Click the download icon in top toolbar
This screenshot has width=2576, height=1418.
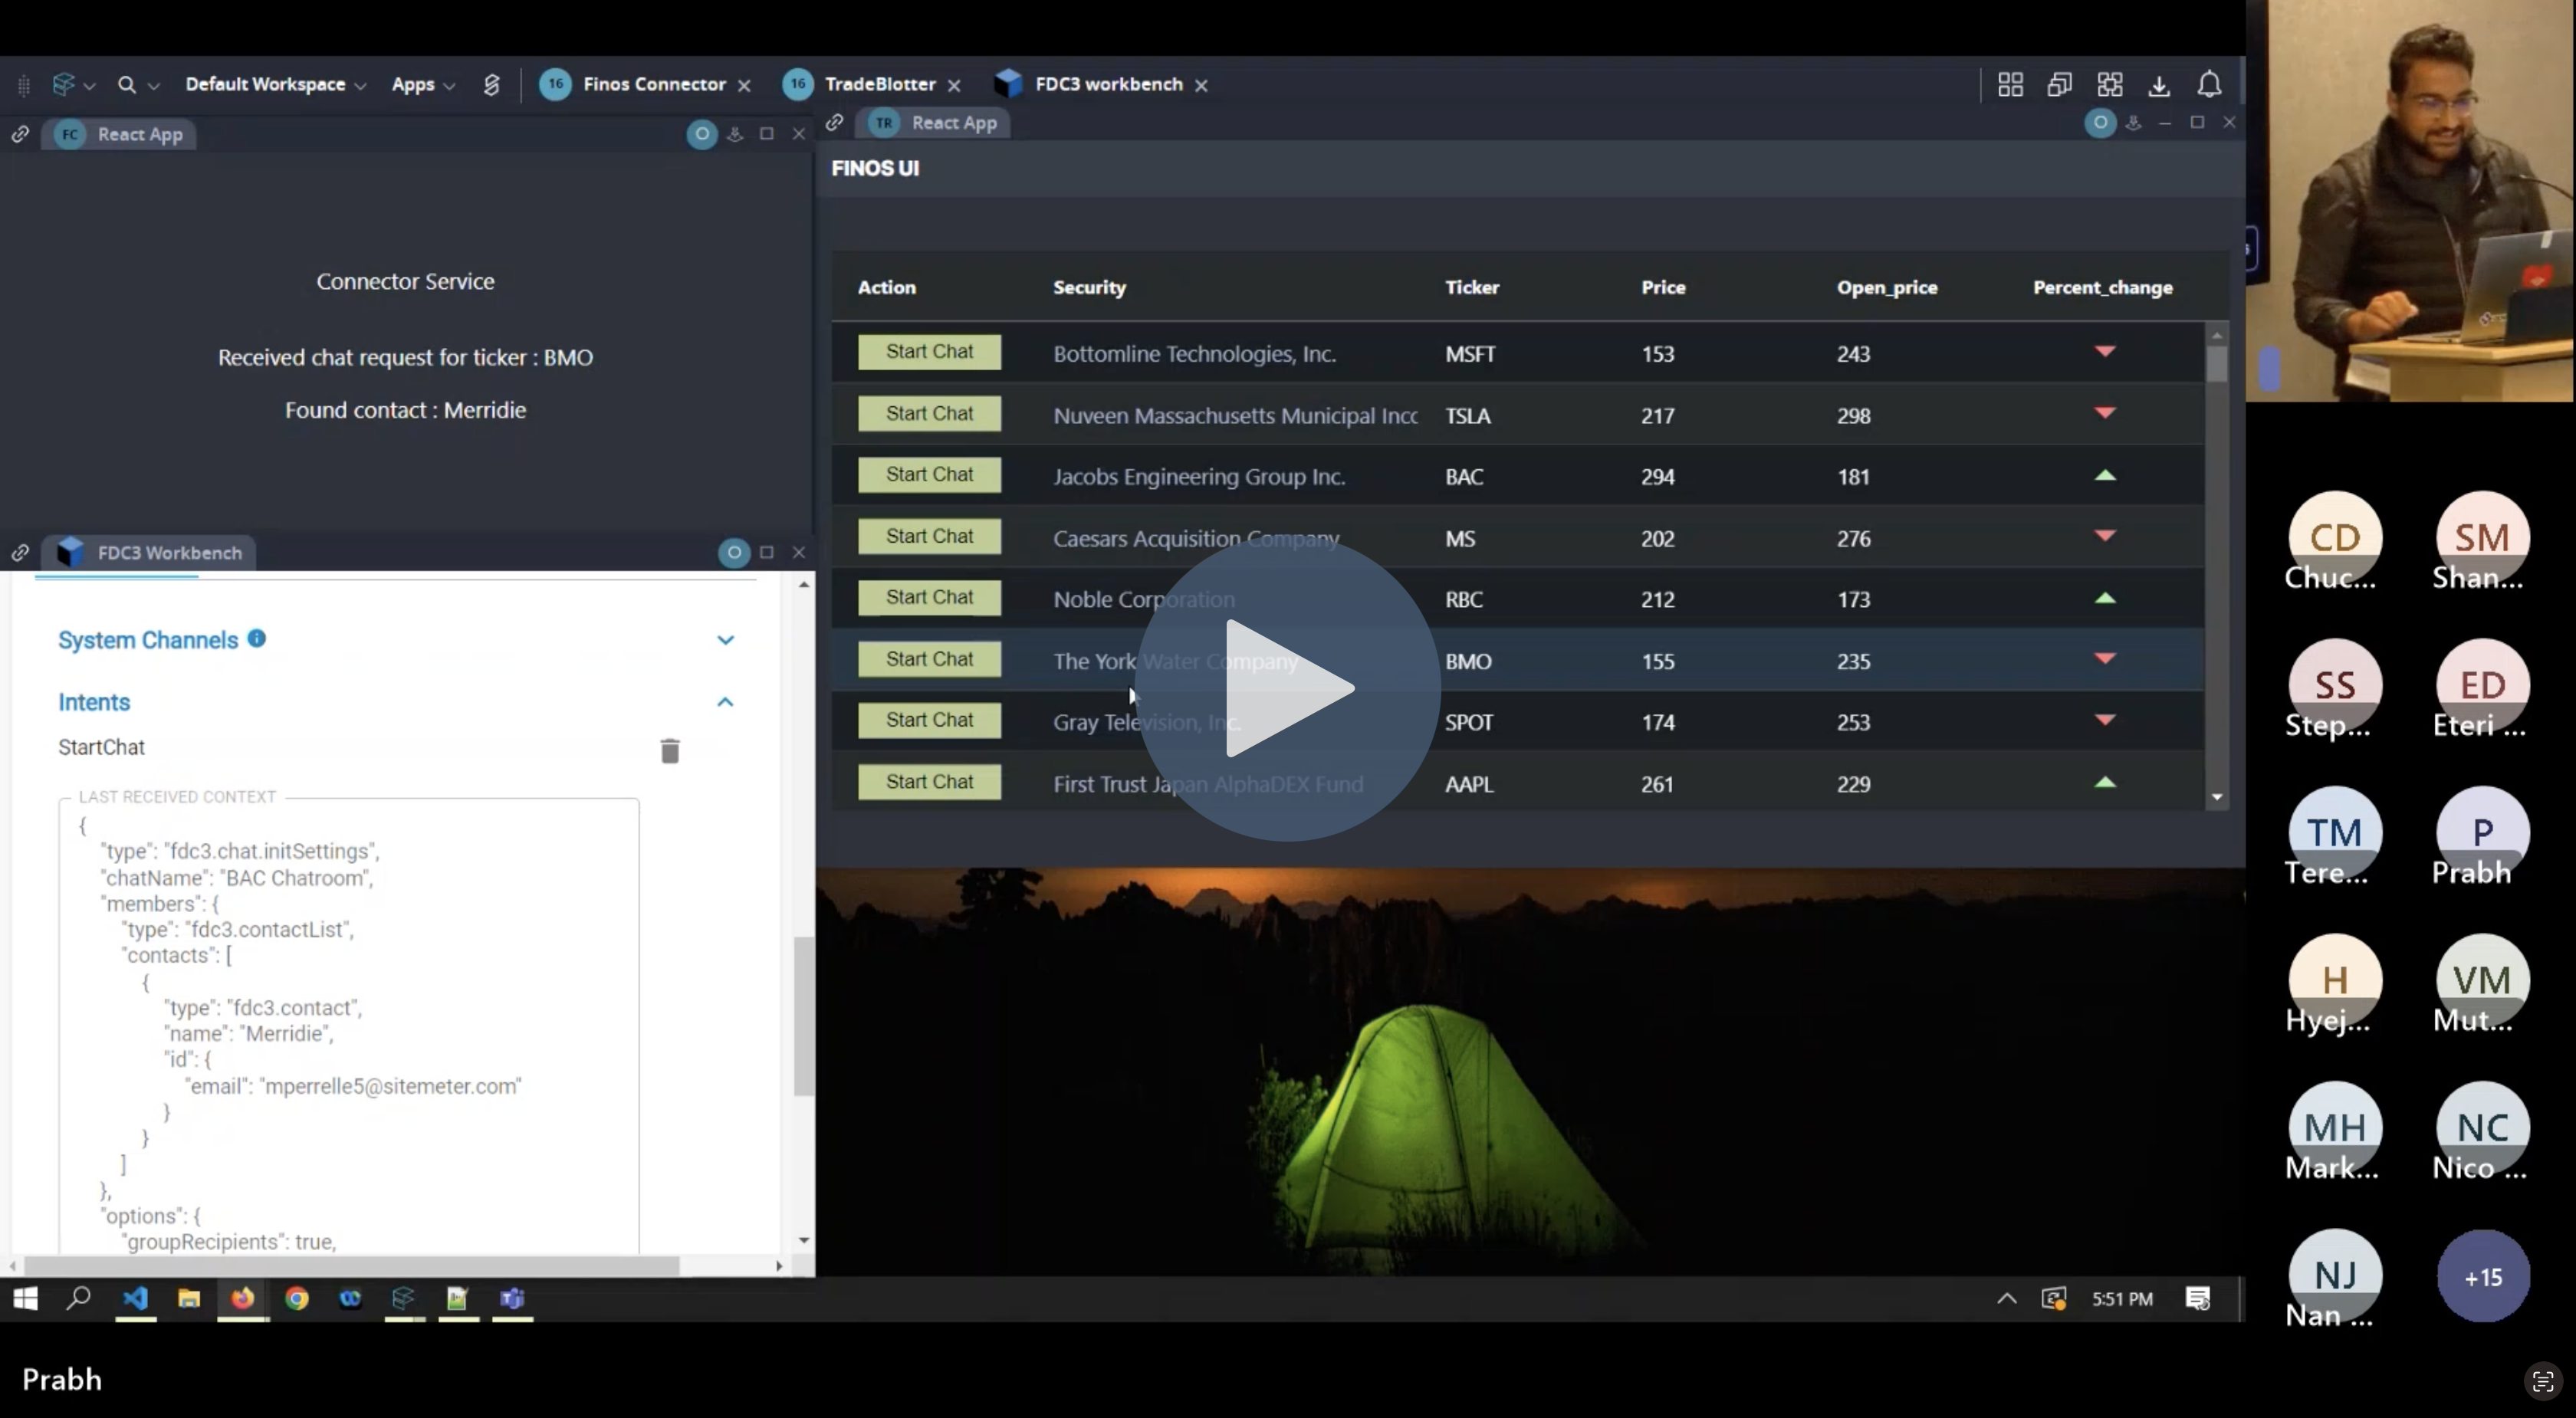coord(2159,85)
